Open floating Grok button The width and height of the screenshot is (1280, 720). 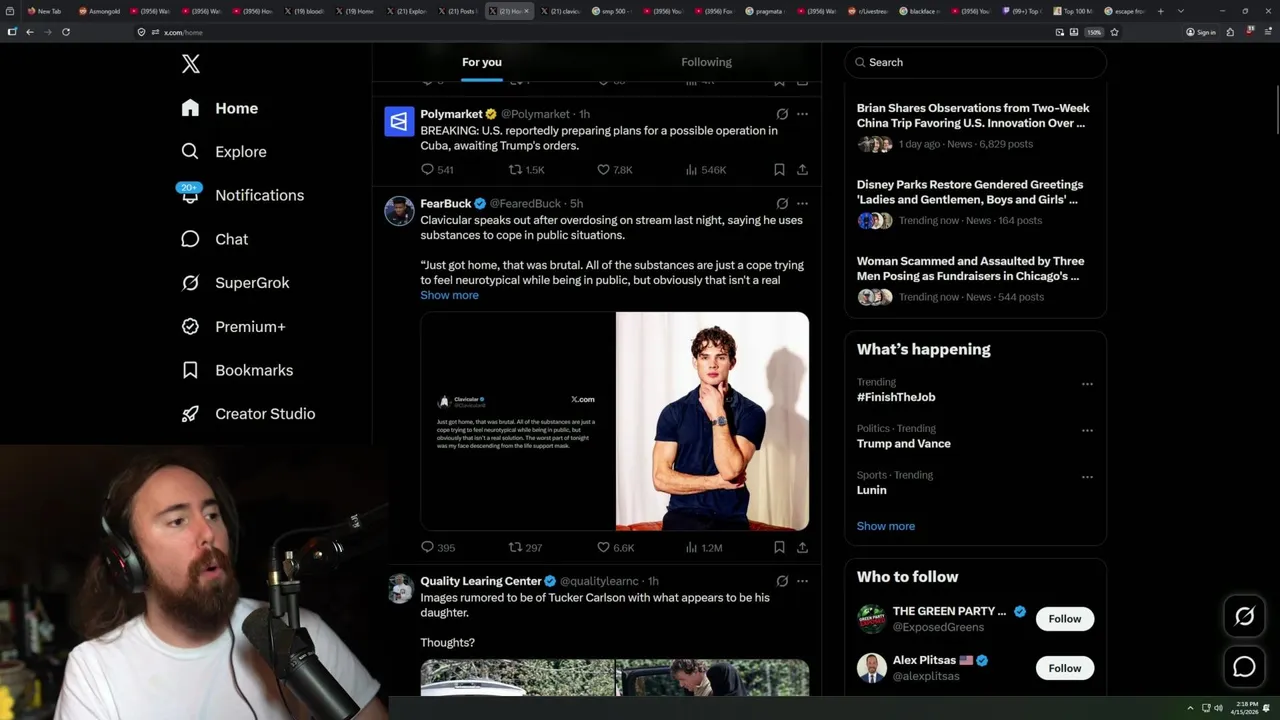(x=1244, y=617)
